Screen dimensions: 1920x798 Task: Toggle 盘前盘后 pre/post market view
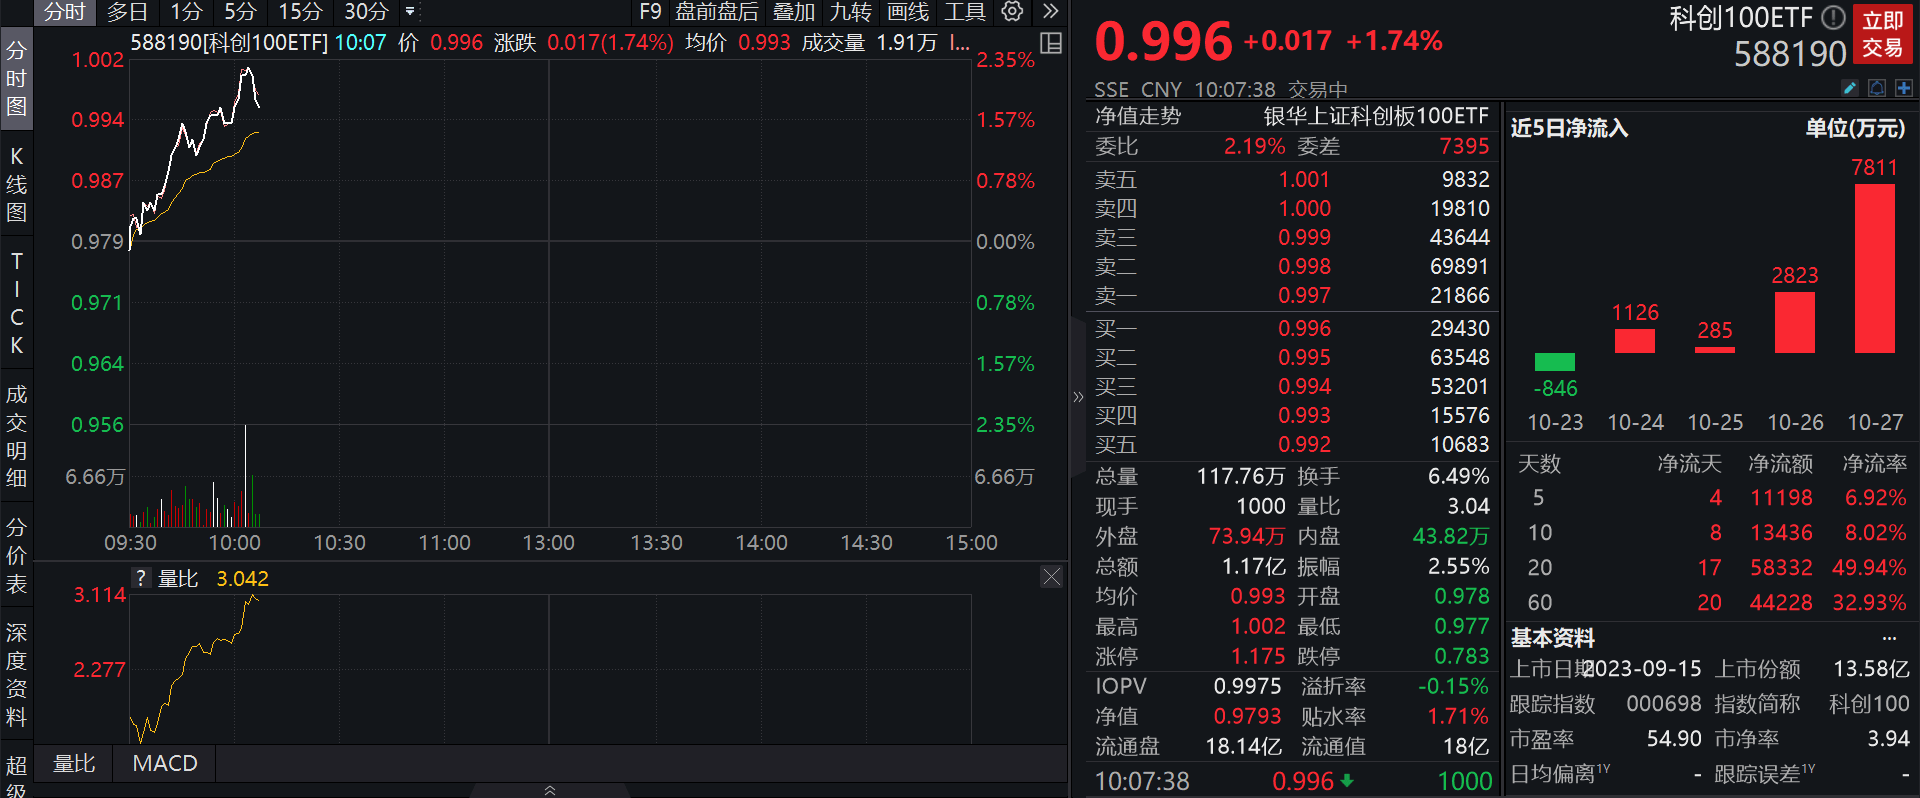(717, 12)
